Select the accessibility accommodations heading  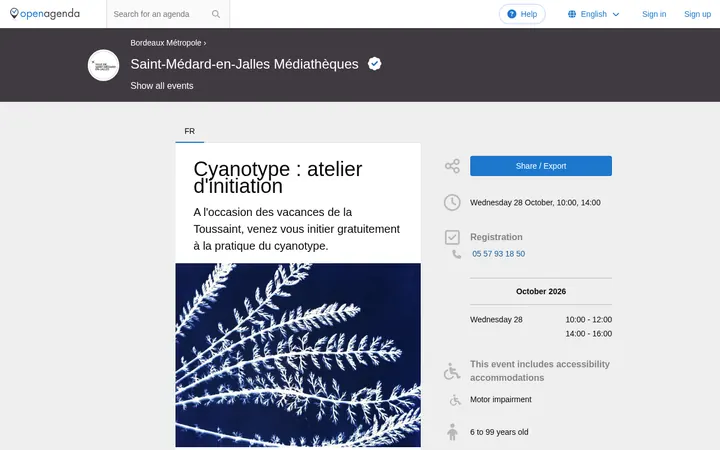tap(540, 371)
